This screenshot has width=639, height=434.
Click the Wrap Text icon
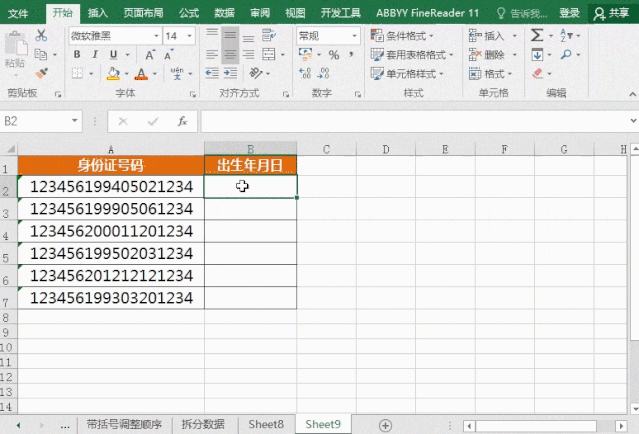(269, 36)
